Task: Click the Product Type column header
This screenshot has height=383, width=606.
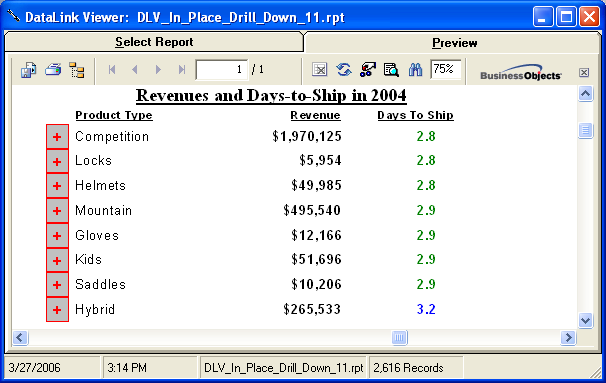Action: [114, 115]
